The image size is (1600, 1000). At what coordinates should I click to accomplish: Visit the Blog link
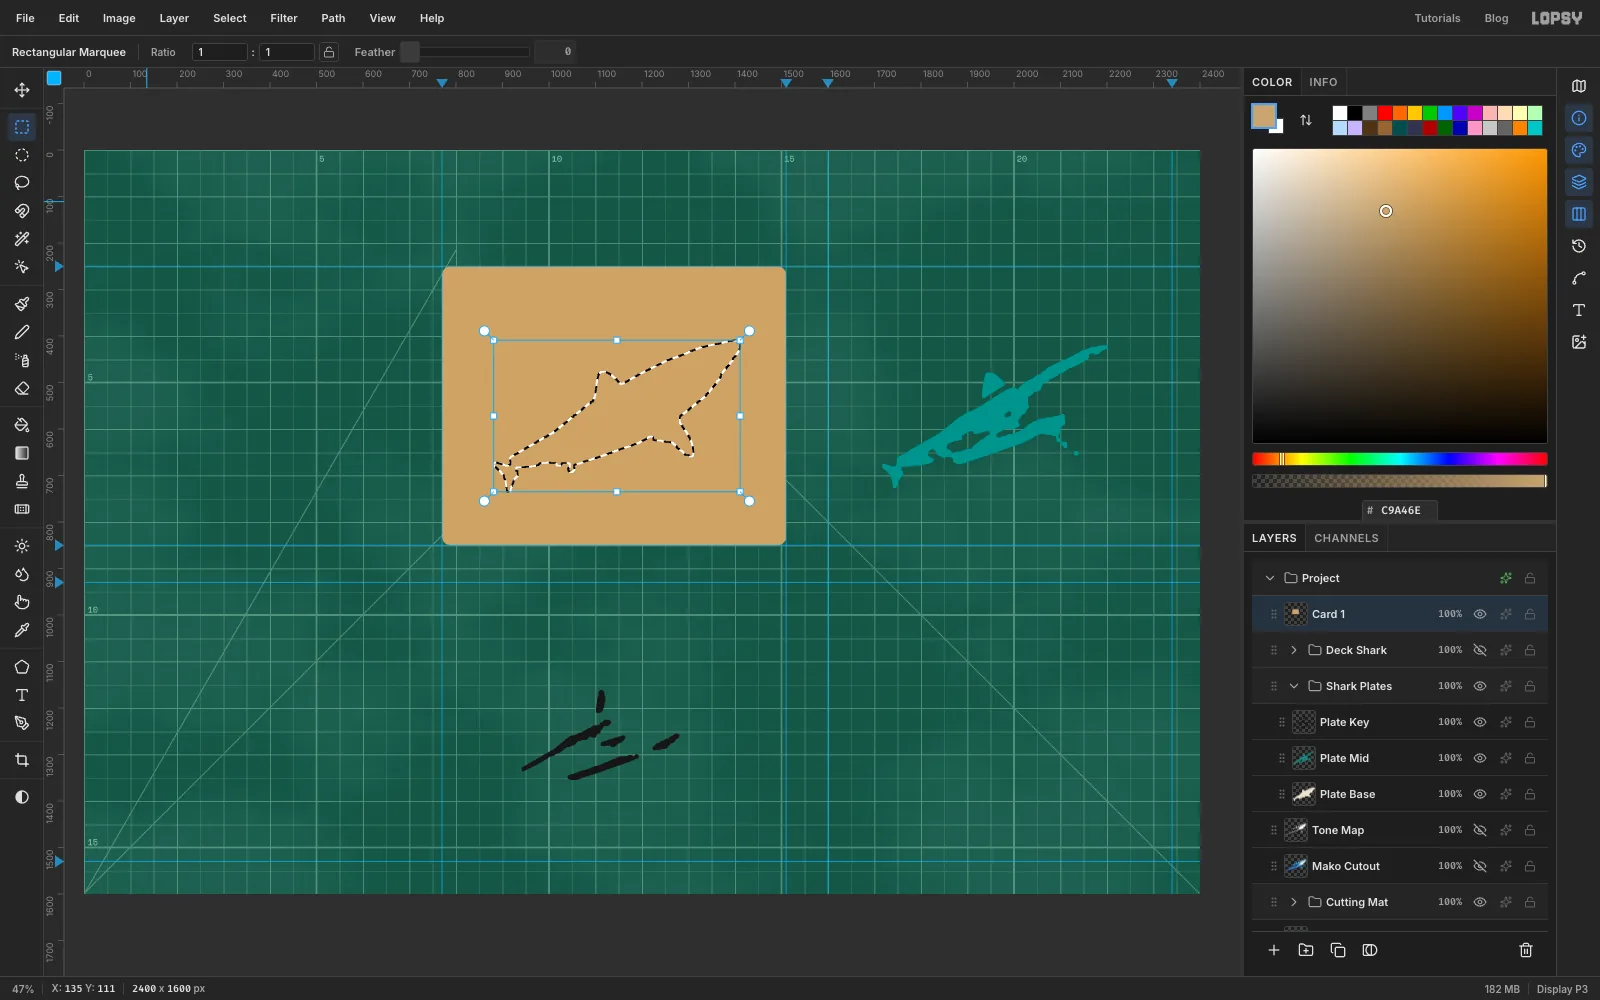(1496, 18)
